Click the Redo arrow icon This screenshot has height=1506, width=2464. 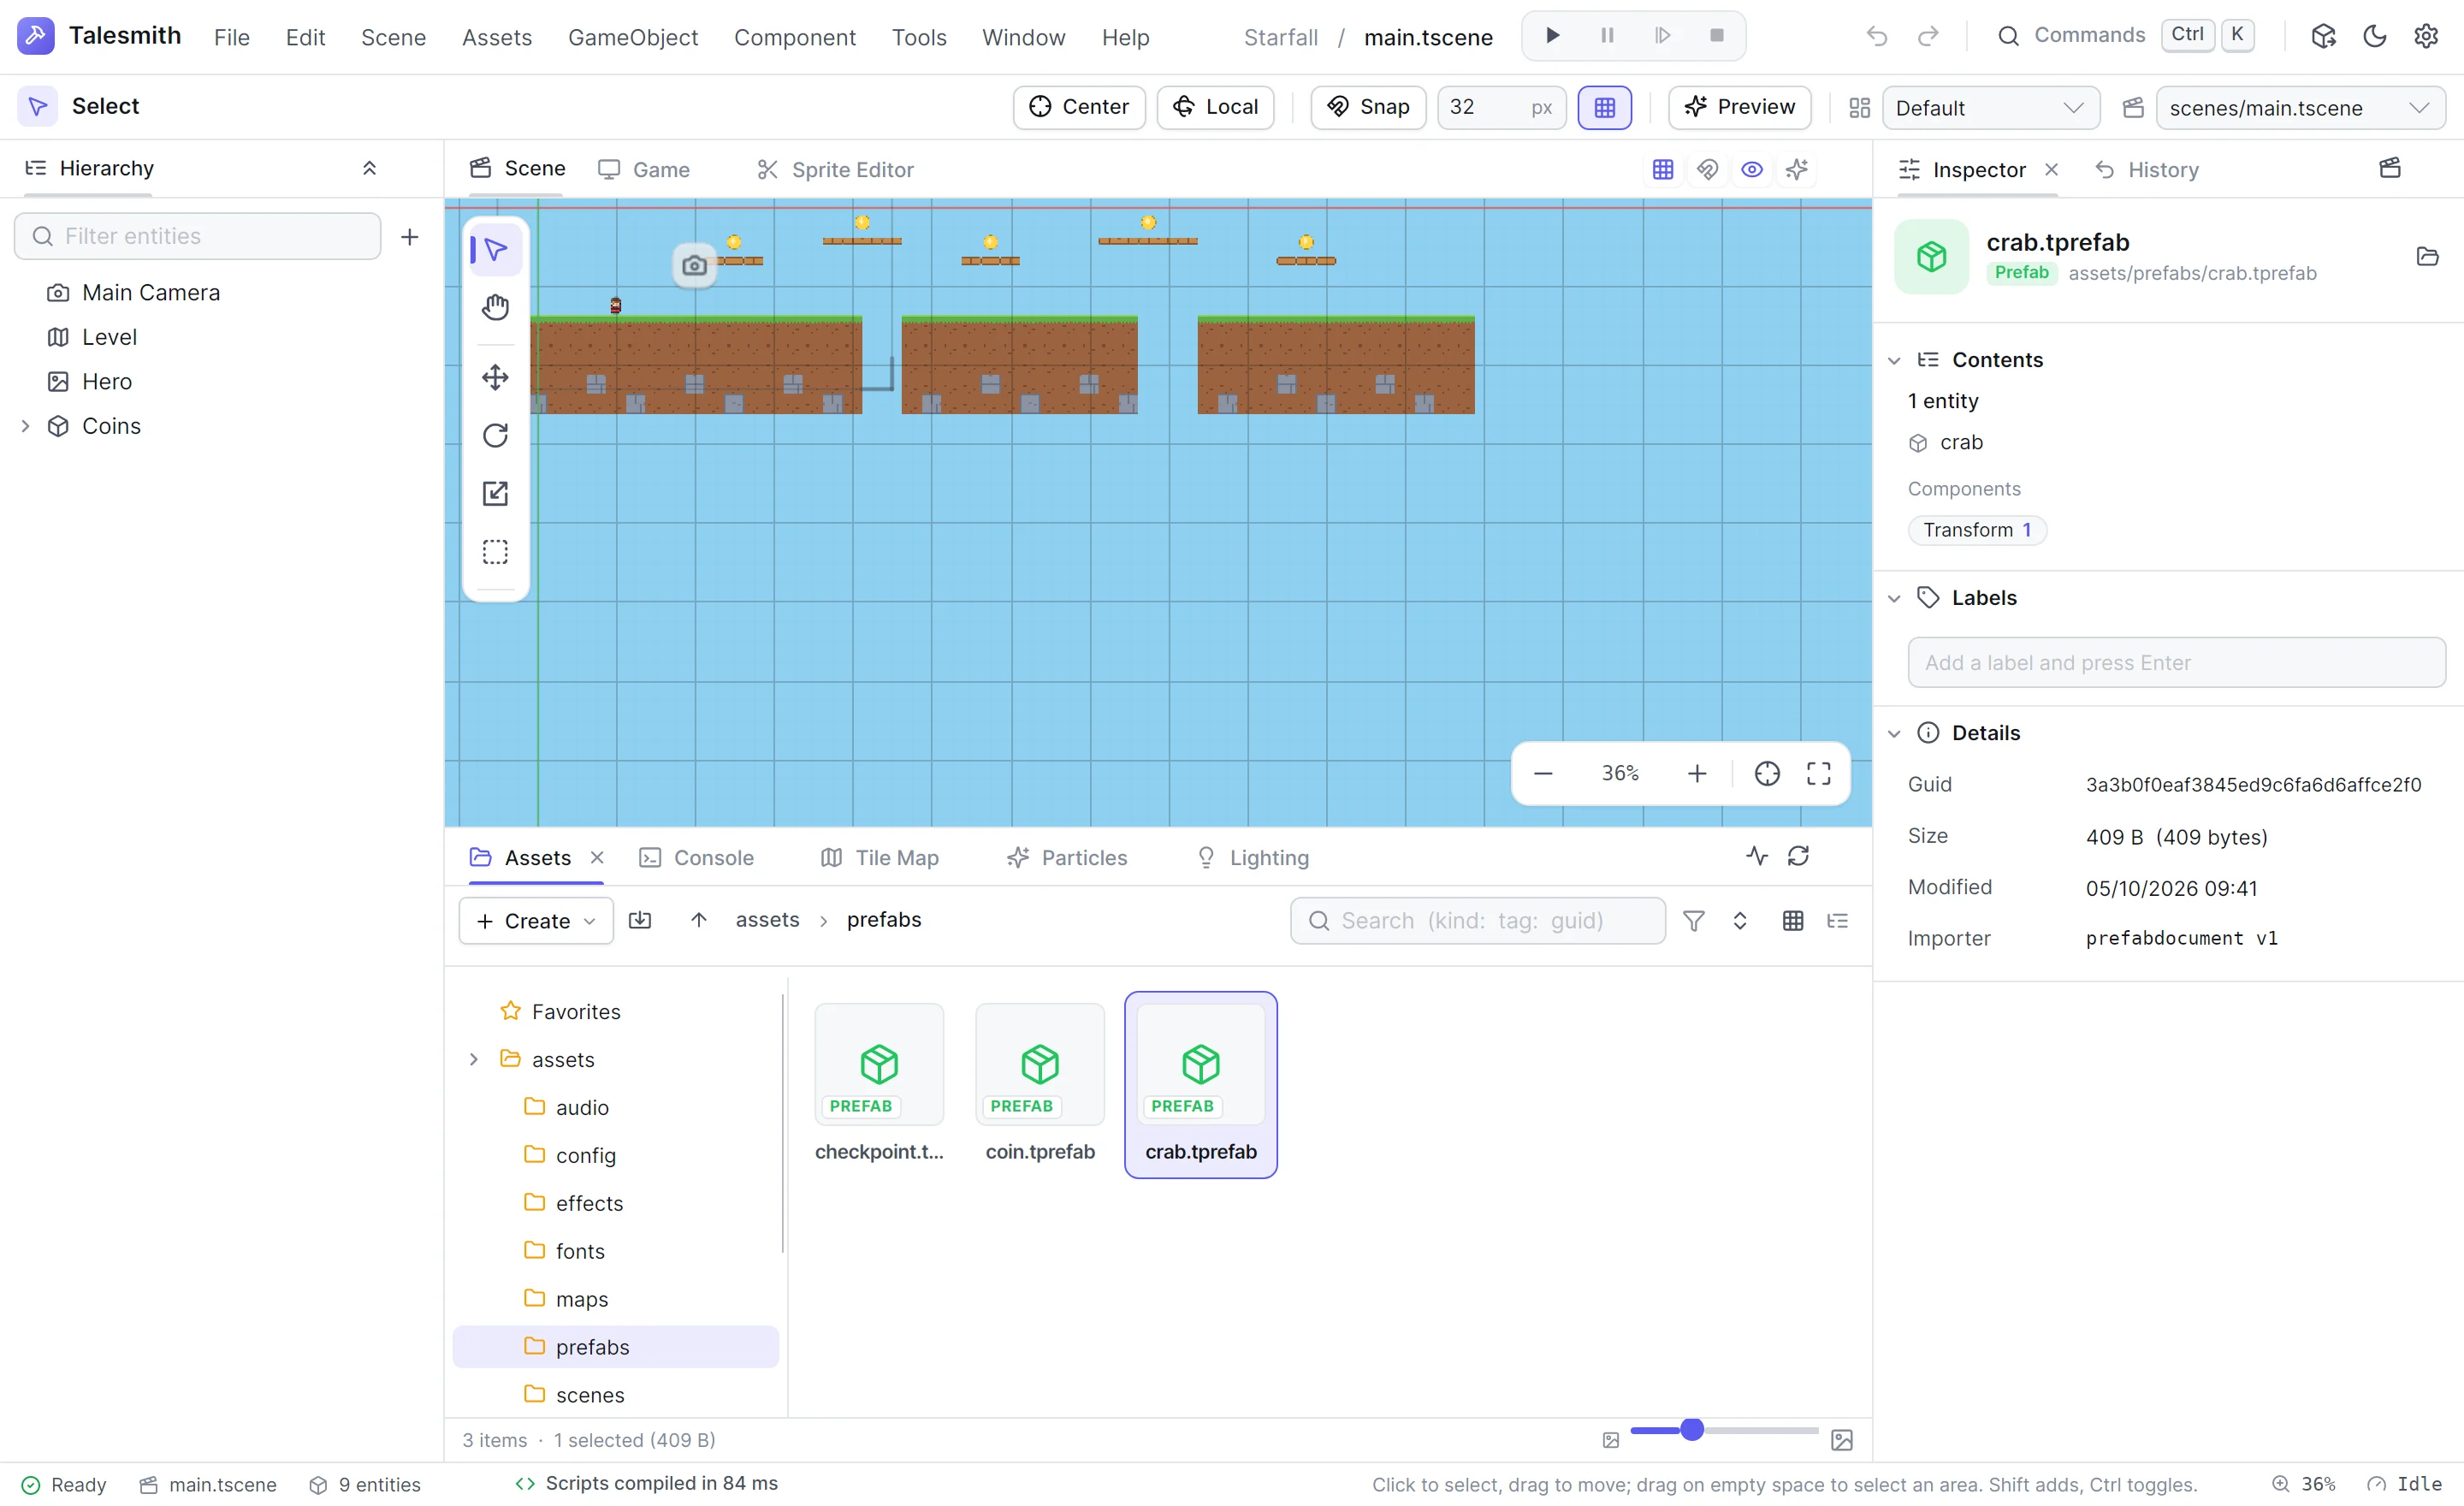[1928, 36]
